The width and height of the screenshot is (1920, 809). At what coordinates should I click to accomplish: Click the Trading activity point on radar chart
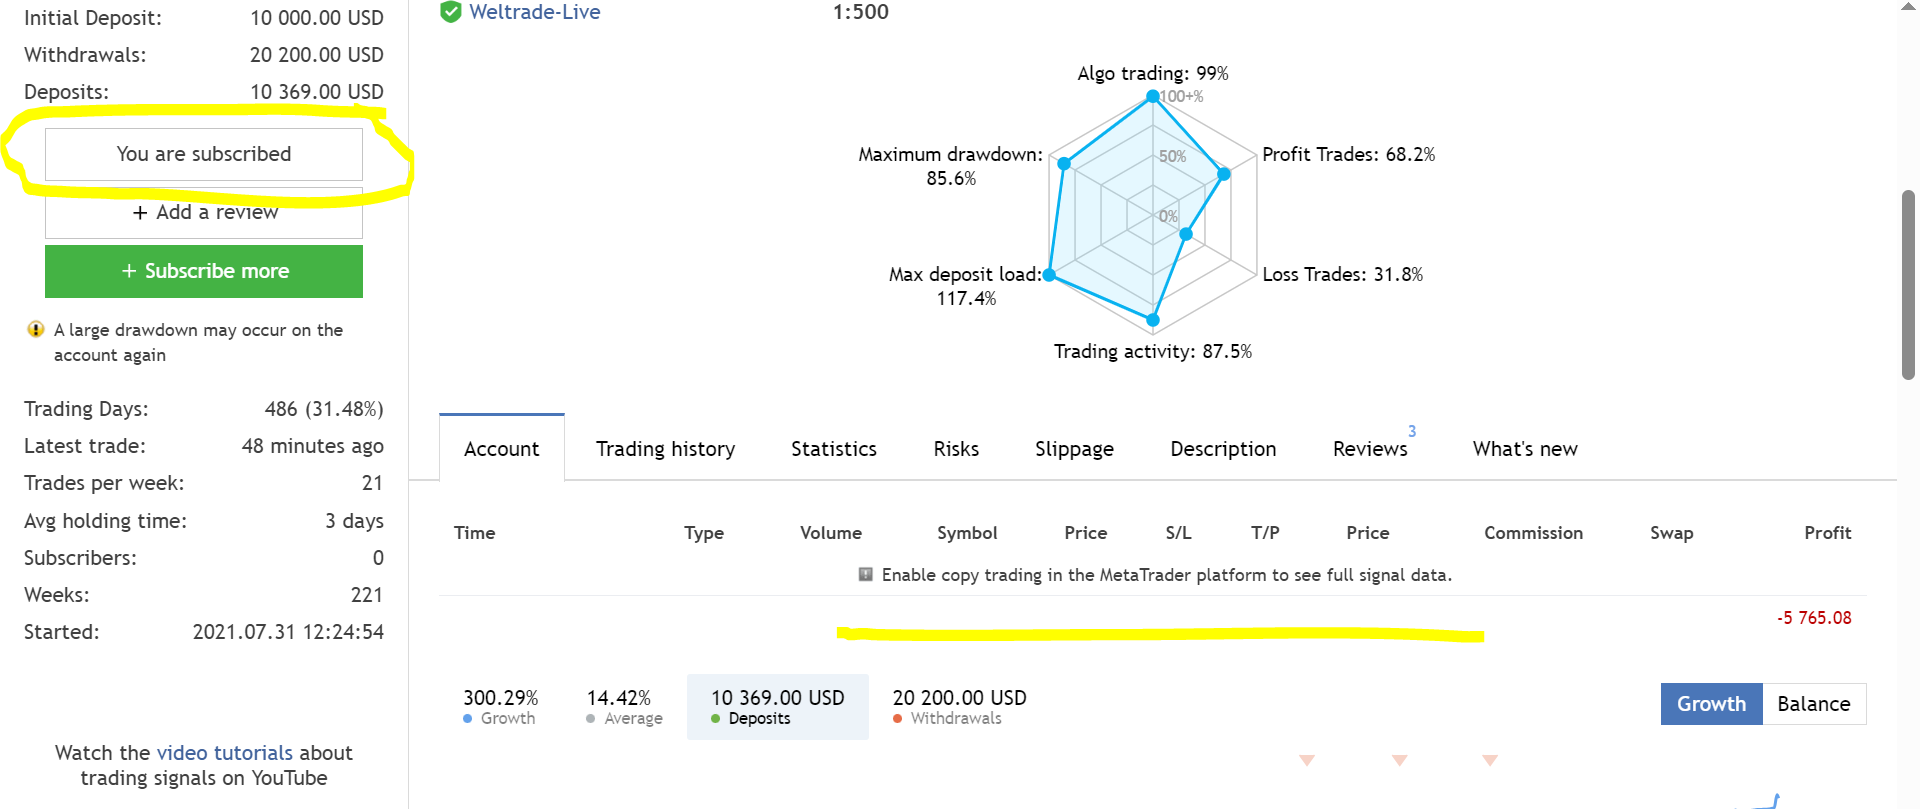coord(1153,320)
